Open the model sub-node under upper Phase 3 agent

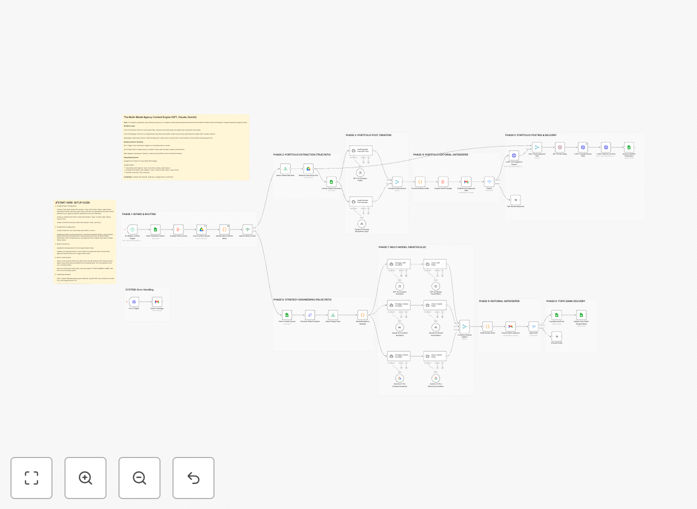360,172
